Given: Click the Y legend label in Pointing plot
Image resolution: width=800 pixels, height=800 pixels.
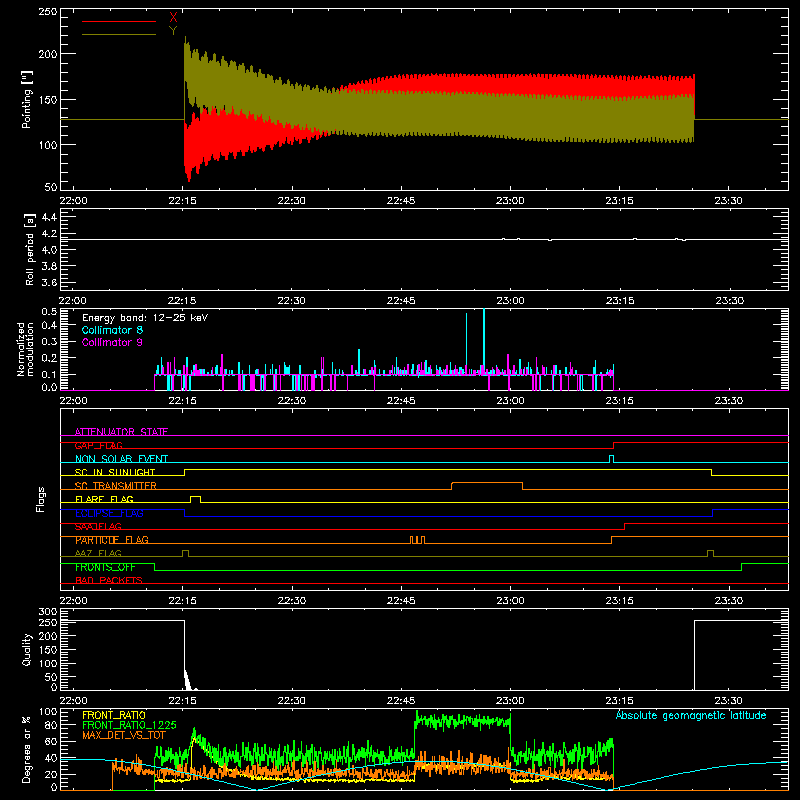Looking at the screenshot, I should tap(173, 31).
